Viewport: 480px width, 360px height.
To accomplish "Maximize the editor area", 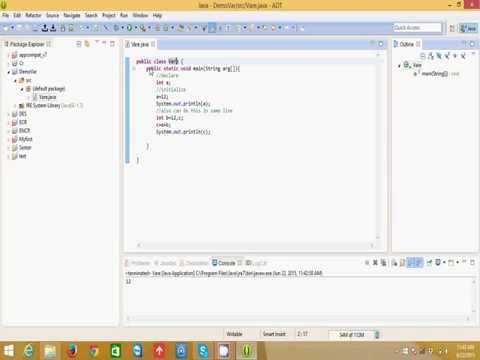I will click(x=381, y=44).
